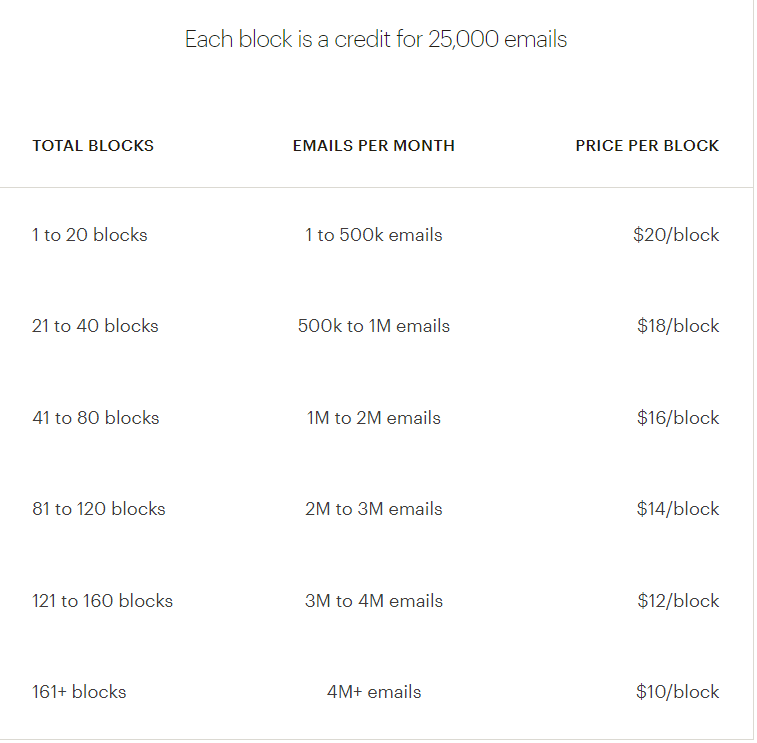Screen dimensions: 757x743
Task: Click the '1 to 20 blocks' cell
Action: pos(90,235)
